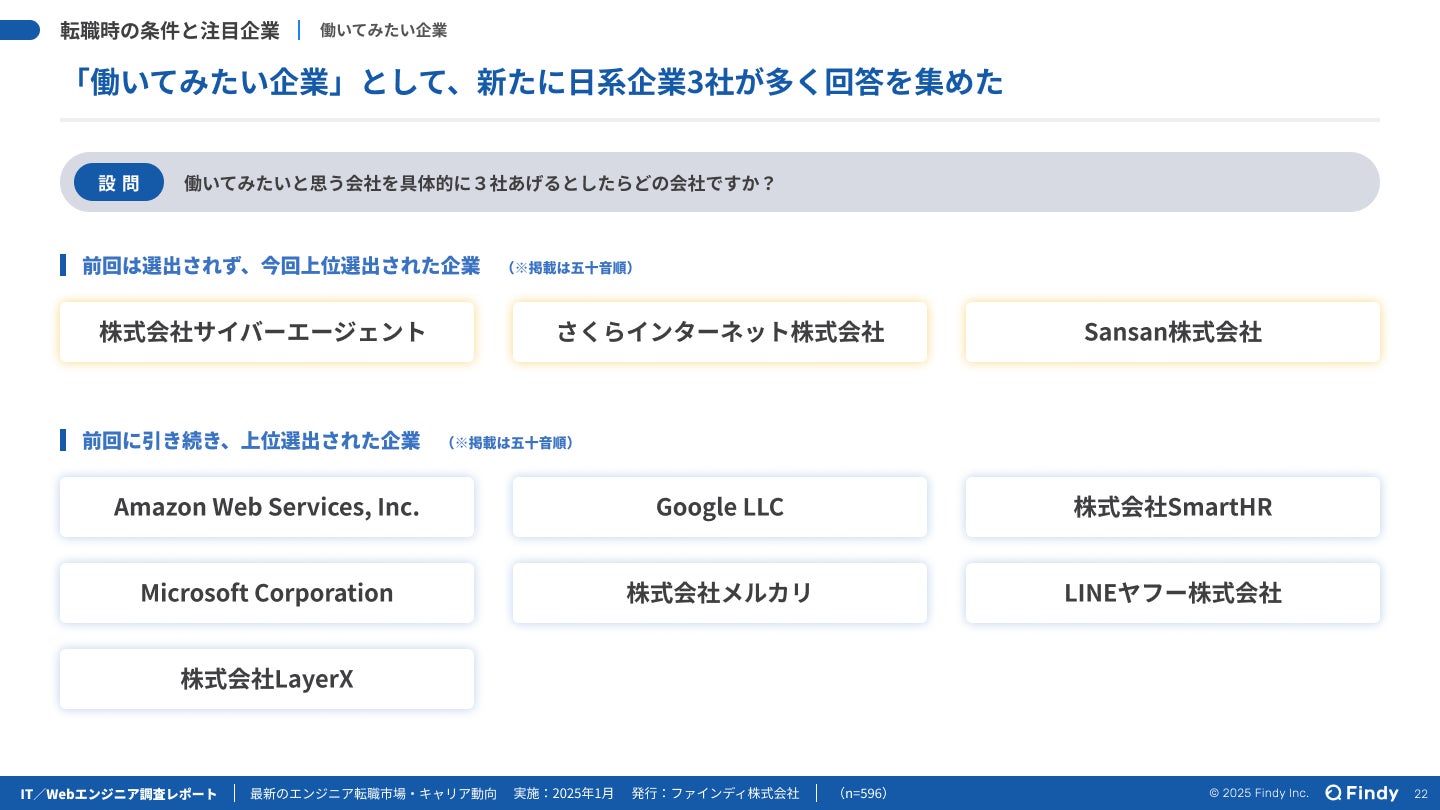
Task: Click the slide headline about 日系企業3社
Action: pyautogui.click(x=537, y=82)
